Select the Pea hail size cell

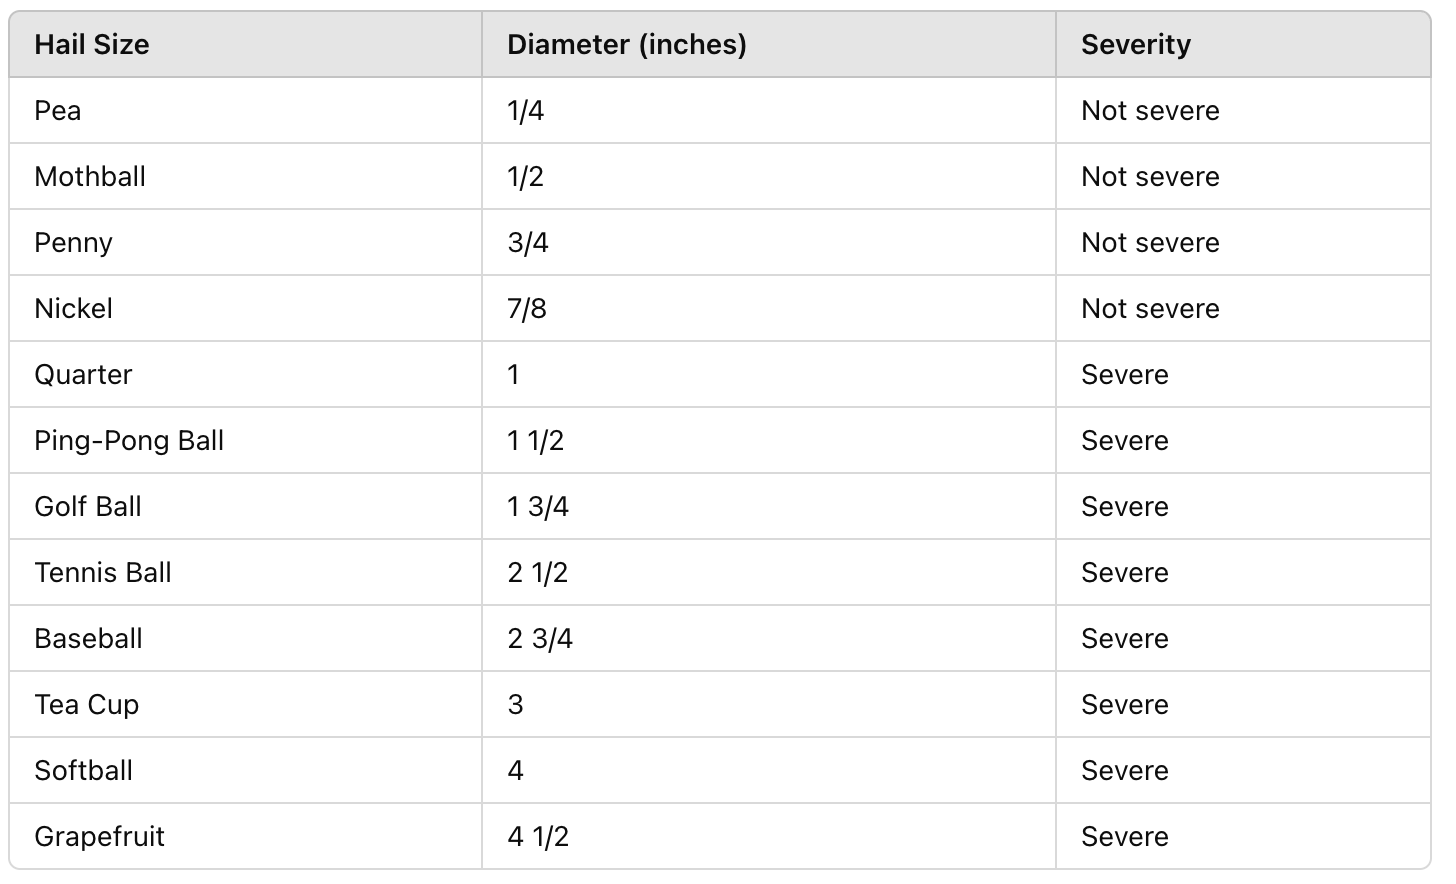pyautogui.click(x=245, y=110)
